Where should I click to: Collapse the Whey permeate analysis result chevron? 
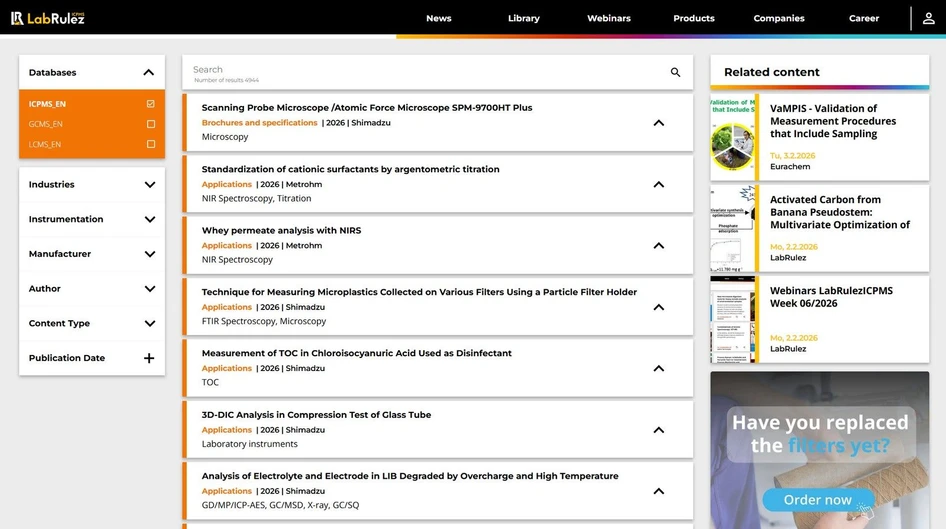coord(659,245)
